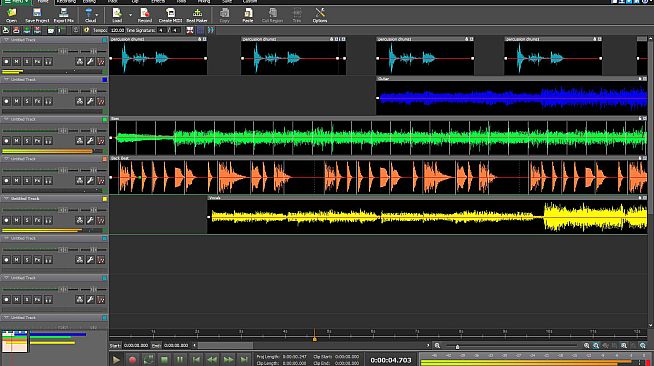
Task: Mute the Back Beat track with M
Action: point(16,180)
